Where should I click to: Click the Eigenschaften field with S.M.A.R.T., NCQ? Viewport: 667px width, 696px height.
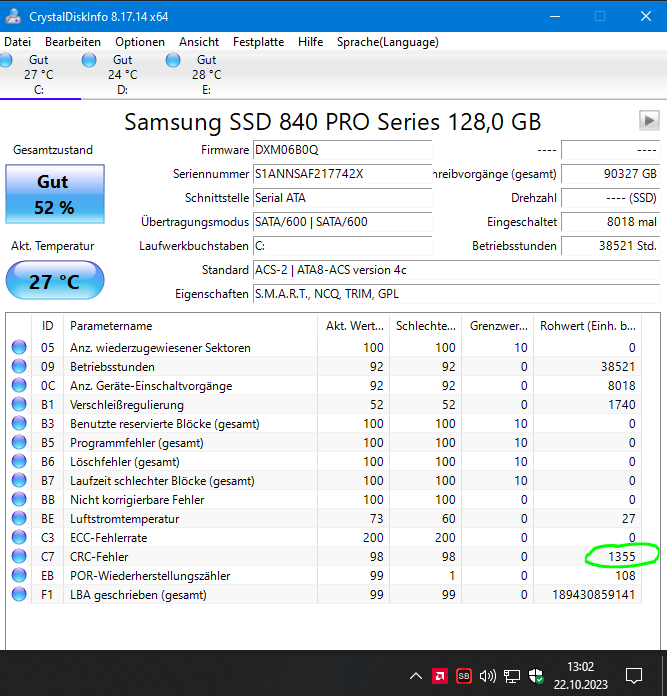(457, 294)
